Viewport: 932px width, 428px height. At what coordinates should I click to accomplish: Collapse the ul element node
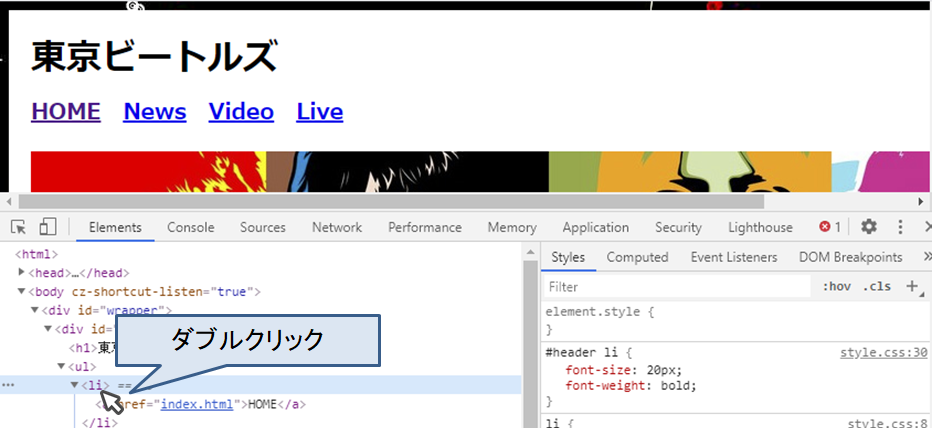61,366
